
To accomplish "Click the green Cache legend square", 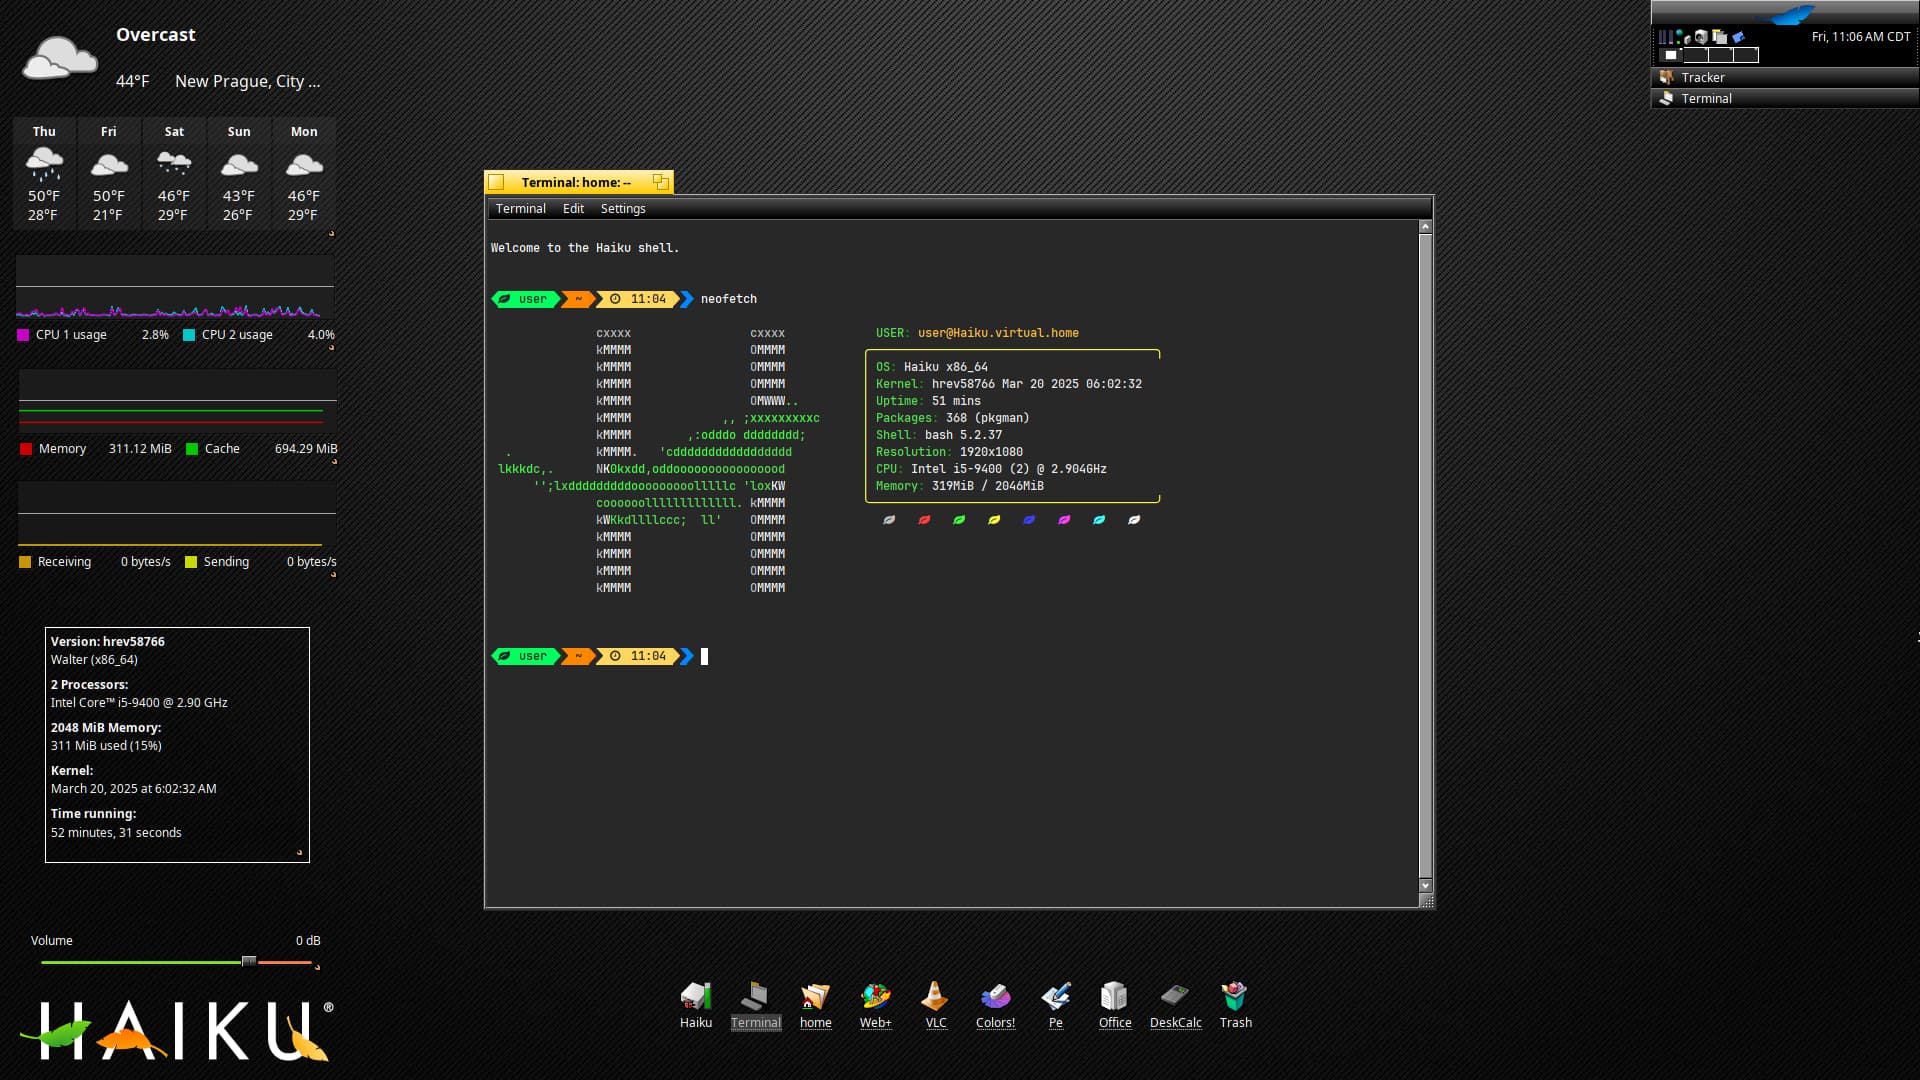I will pos(192,449).
